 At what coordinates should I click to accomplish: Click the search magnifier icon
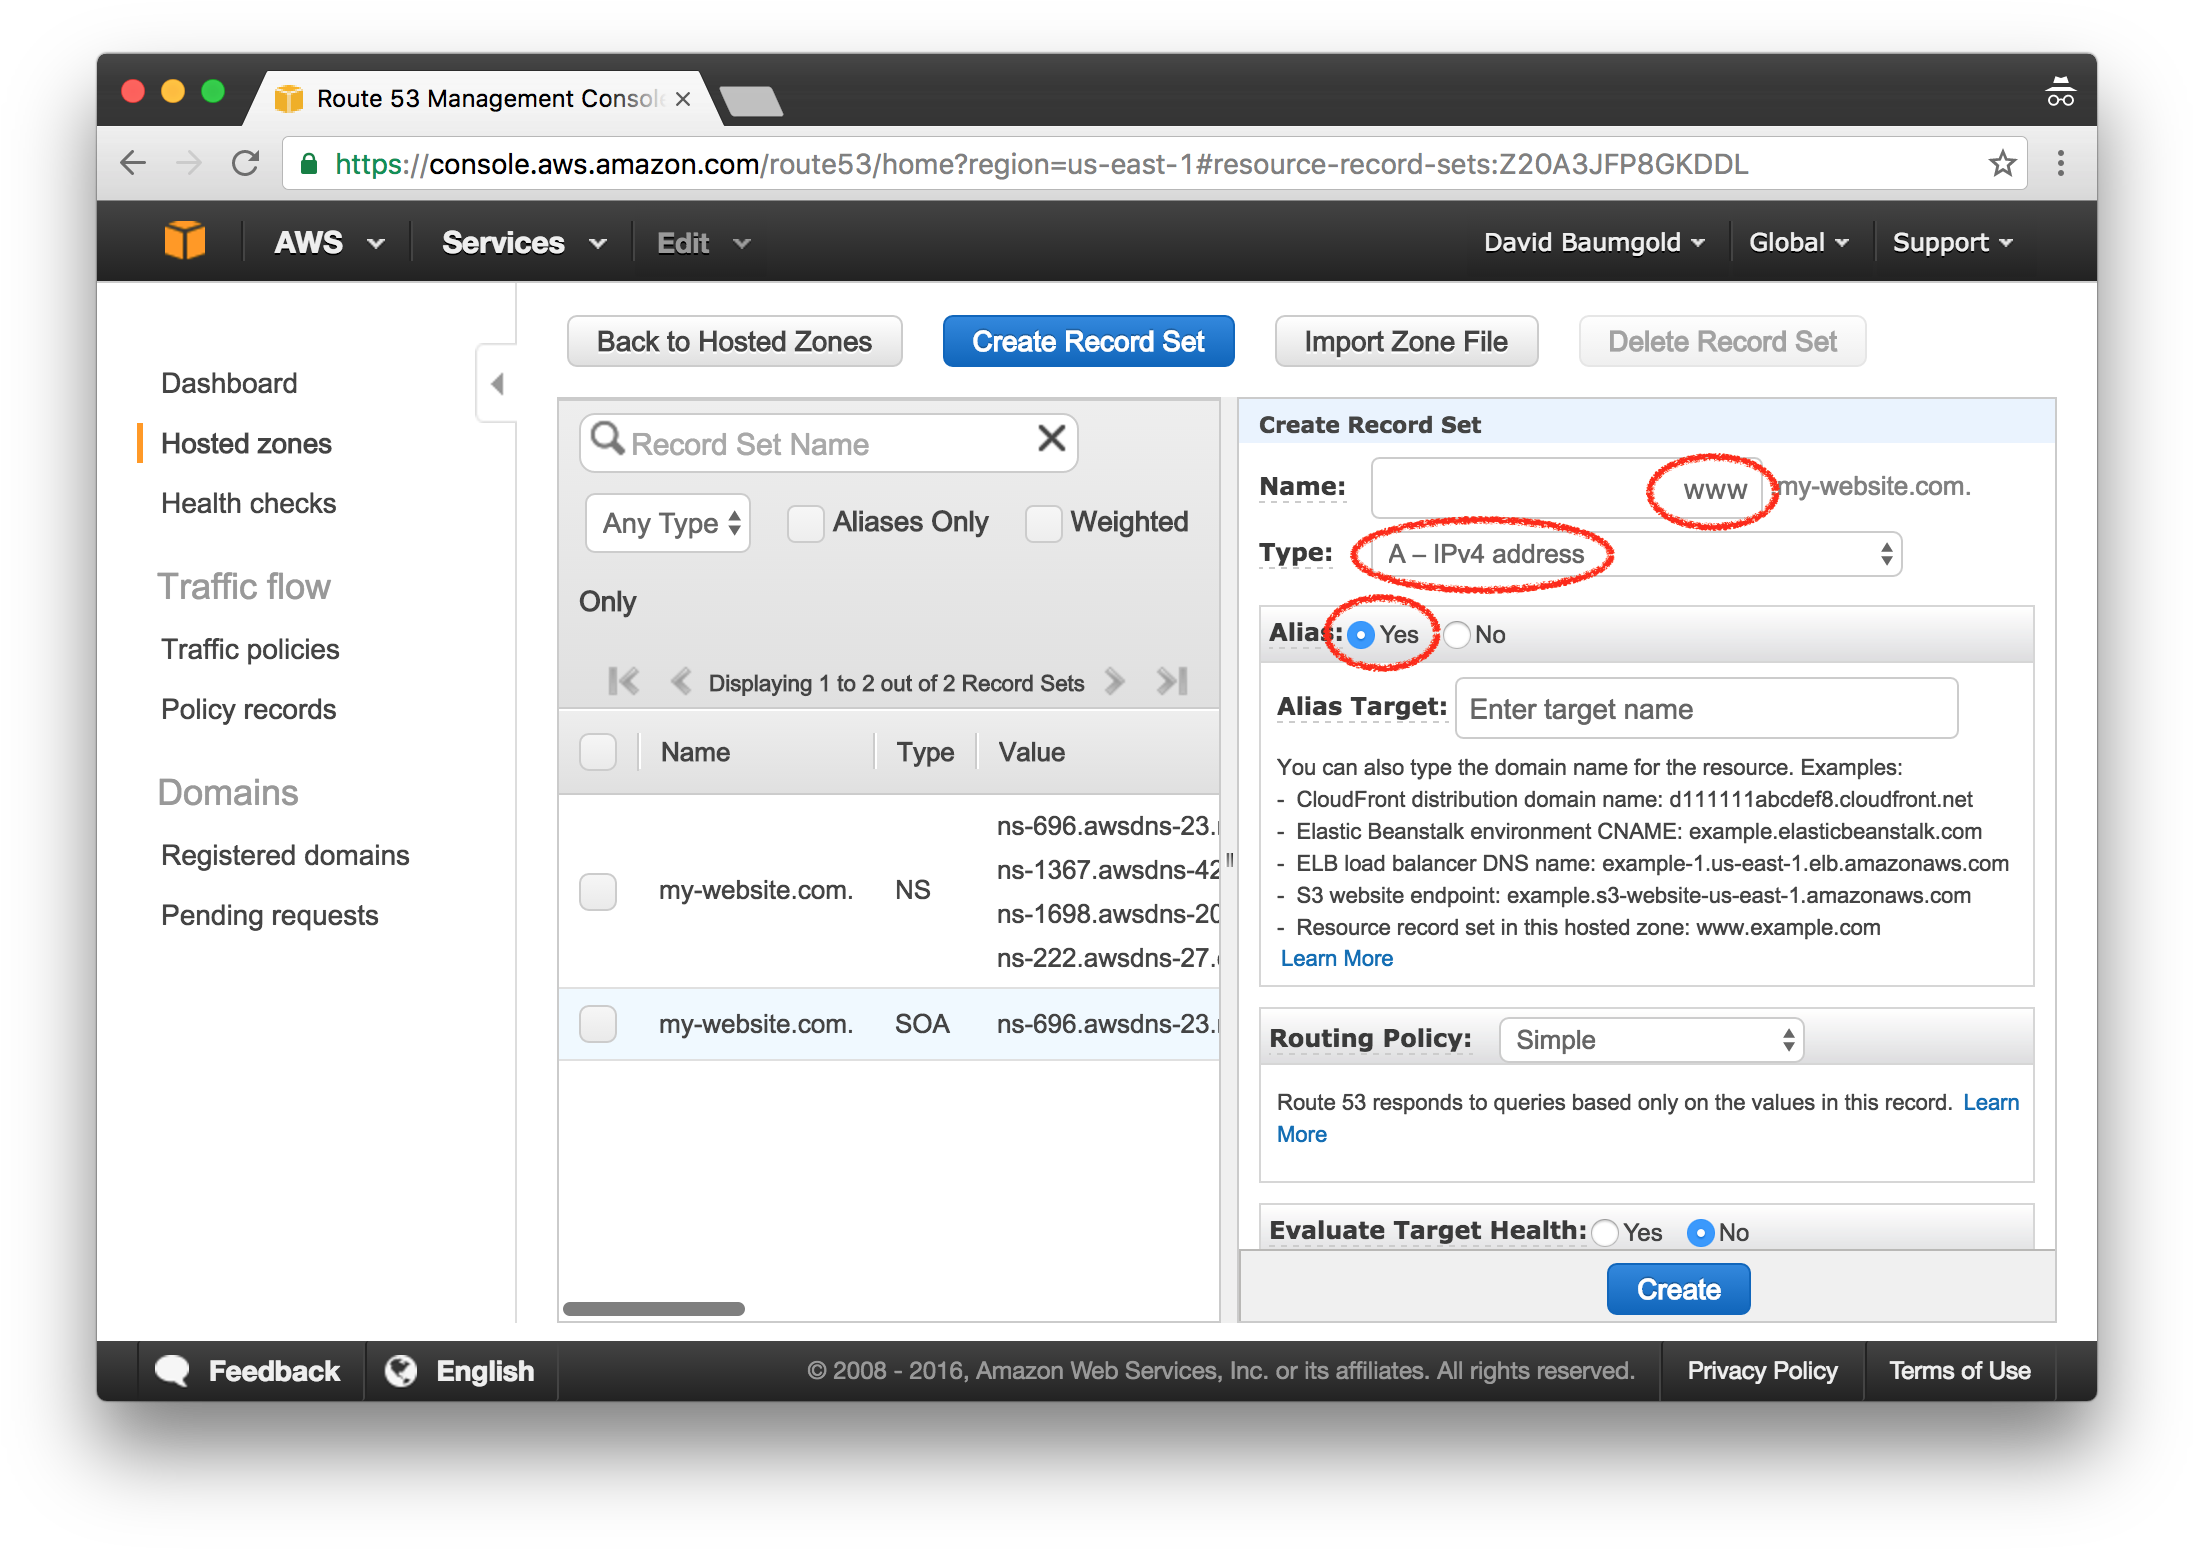[x=607, y=438]
